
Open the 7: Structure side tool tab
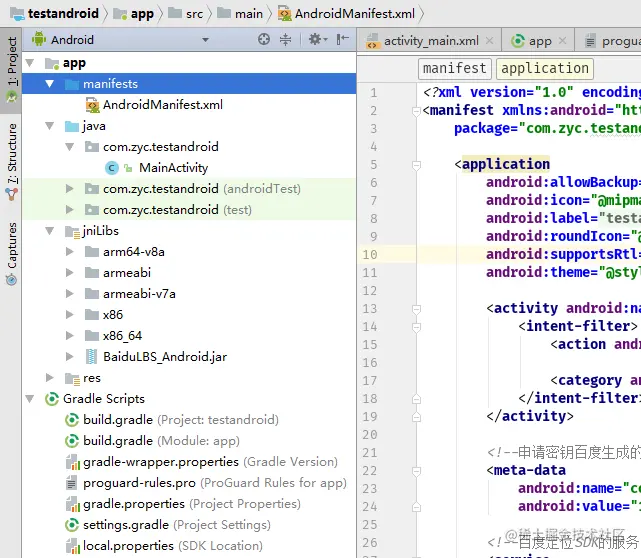[11, 161]
